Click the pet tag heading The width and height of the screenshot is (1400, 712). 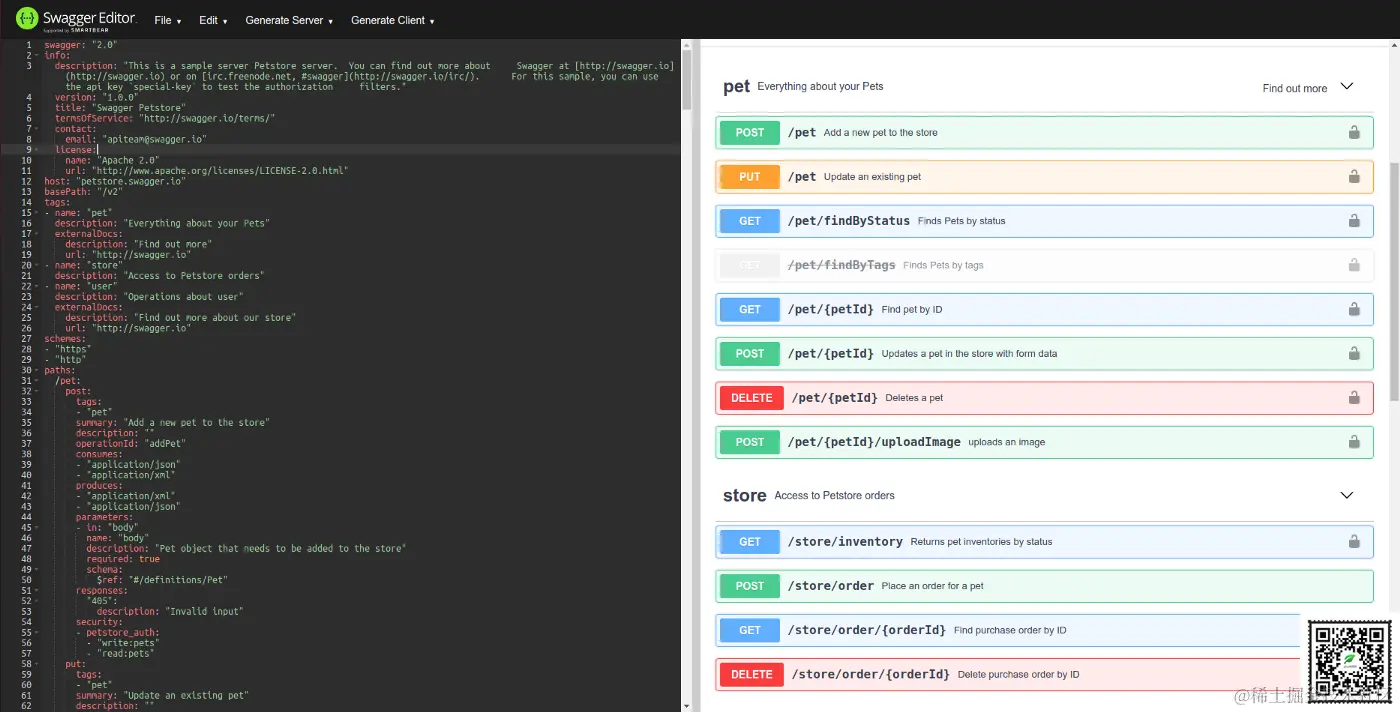[x=736, y=87]
